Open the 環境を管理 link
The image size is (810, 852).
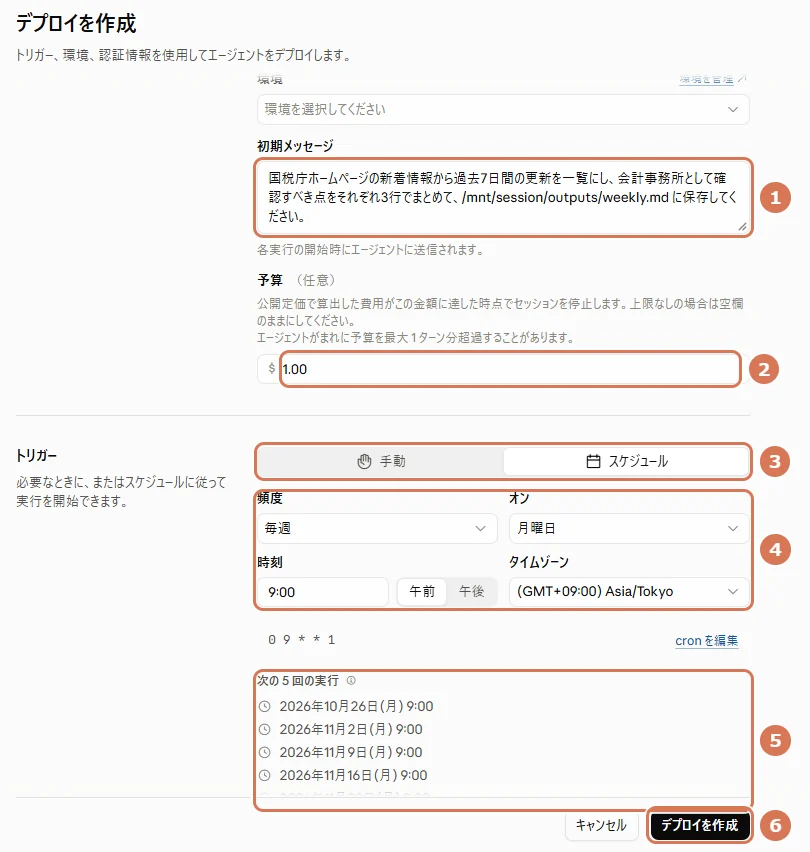(712, 79)
